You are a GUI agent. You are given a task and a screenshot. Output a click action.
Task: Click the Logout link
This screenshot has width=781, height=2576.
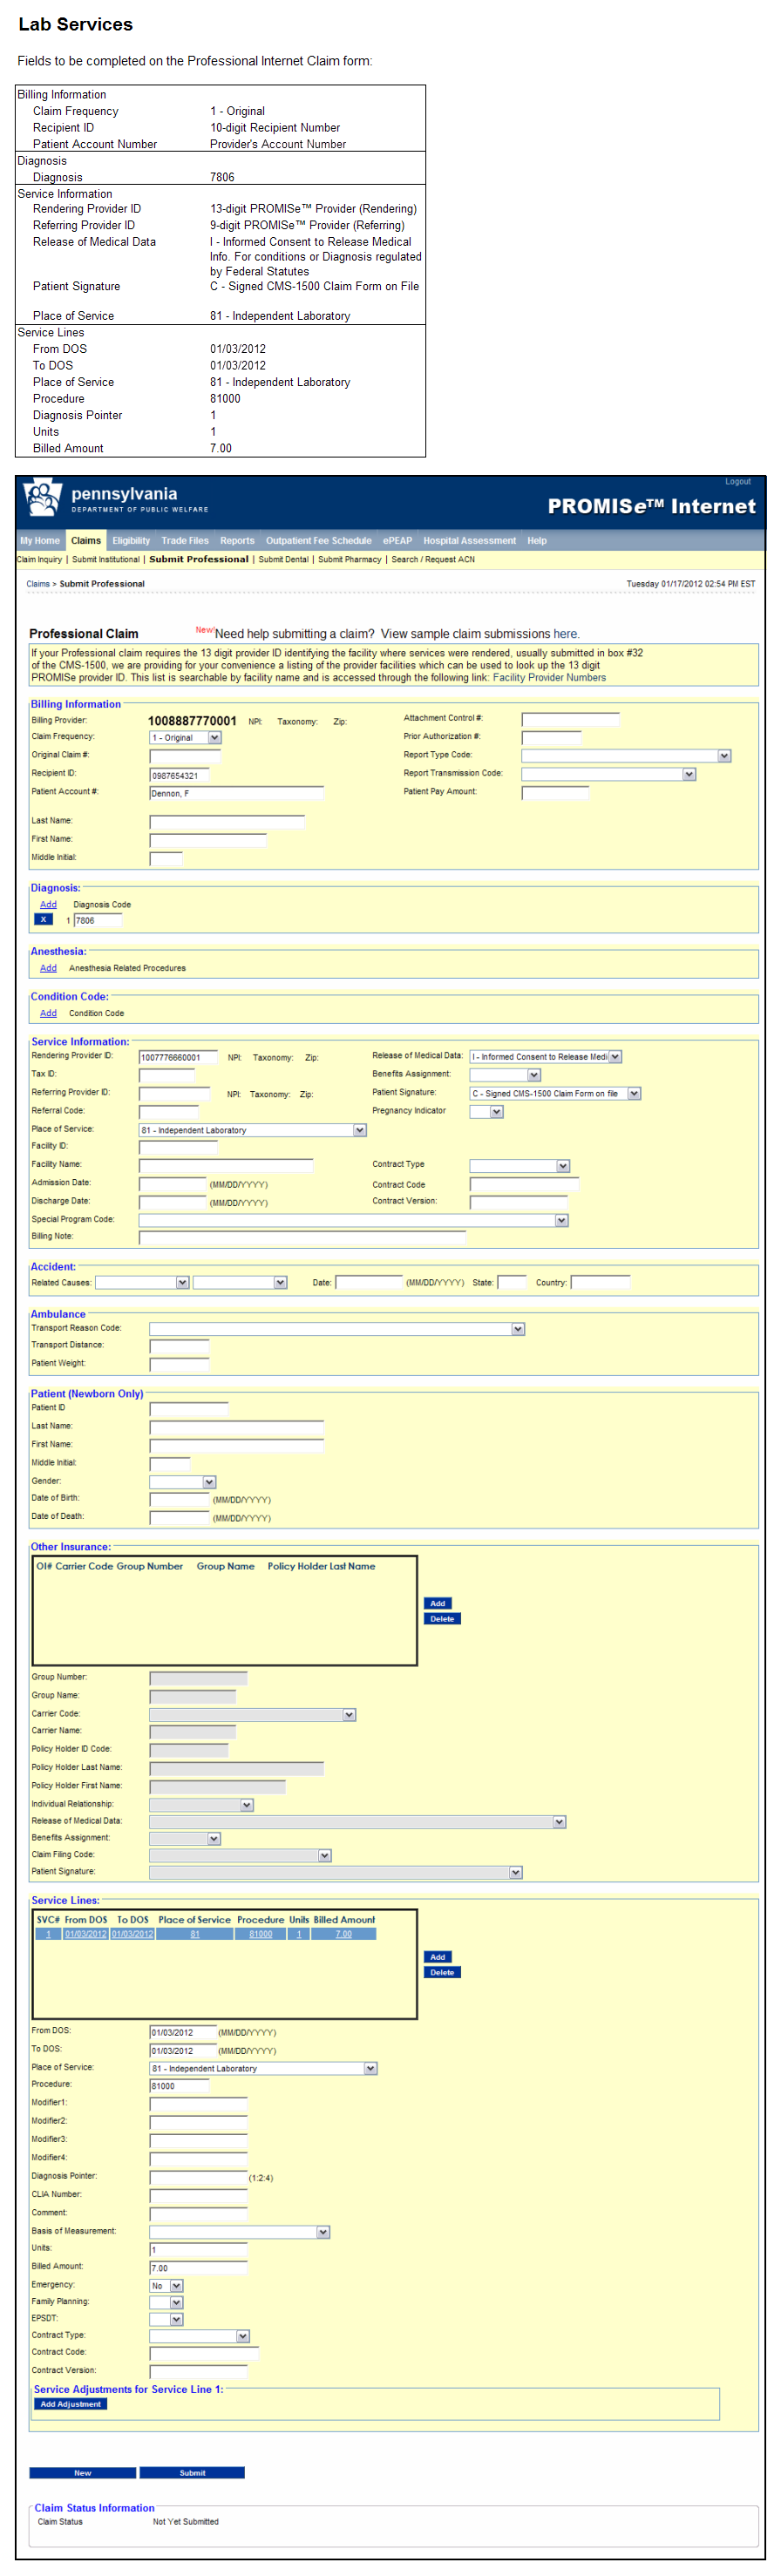pyautogui.click(x=738, y=481)
